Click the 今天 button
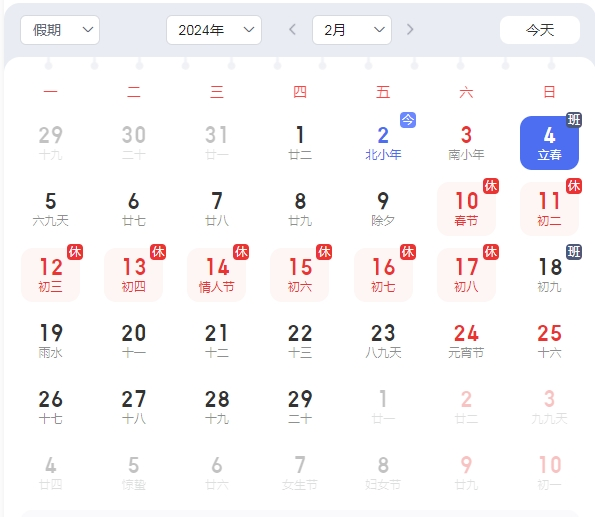Image resolution: width=595 pixels, height=517 pixels. [x=540, y=30]
